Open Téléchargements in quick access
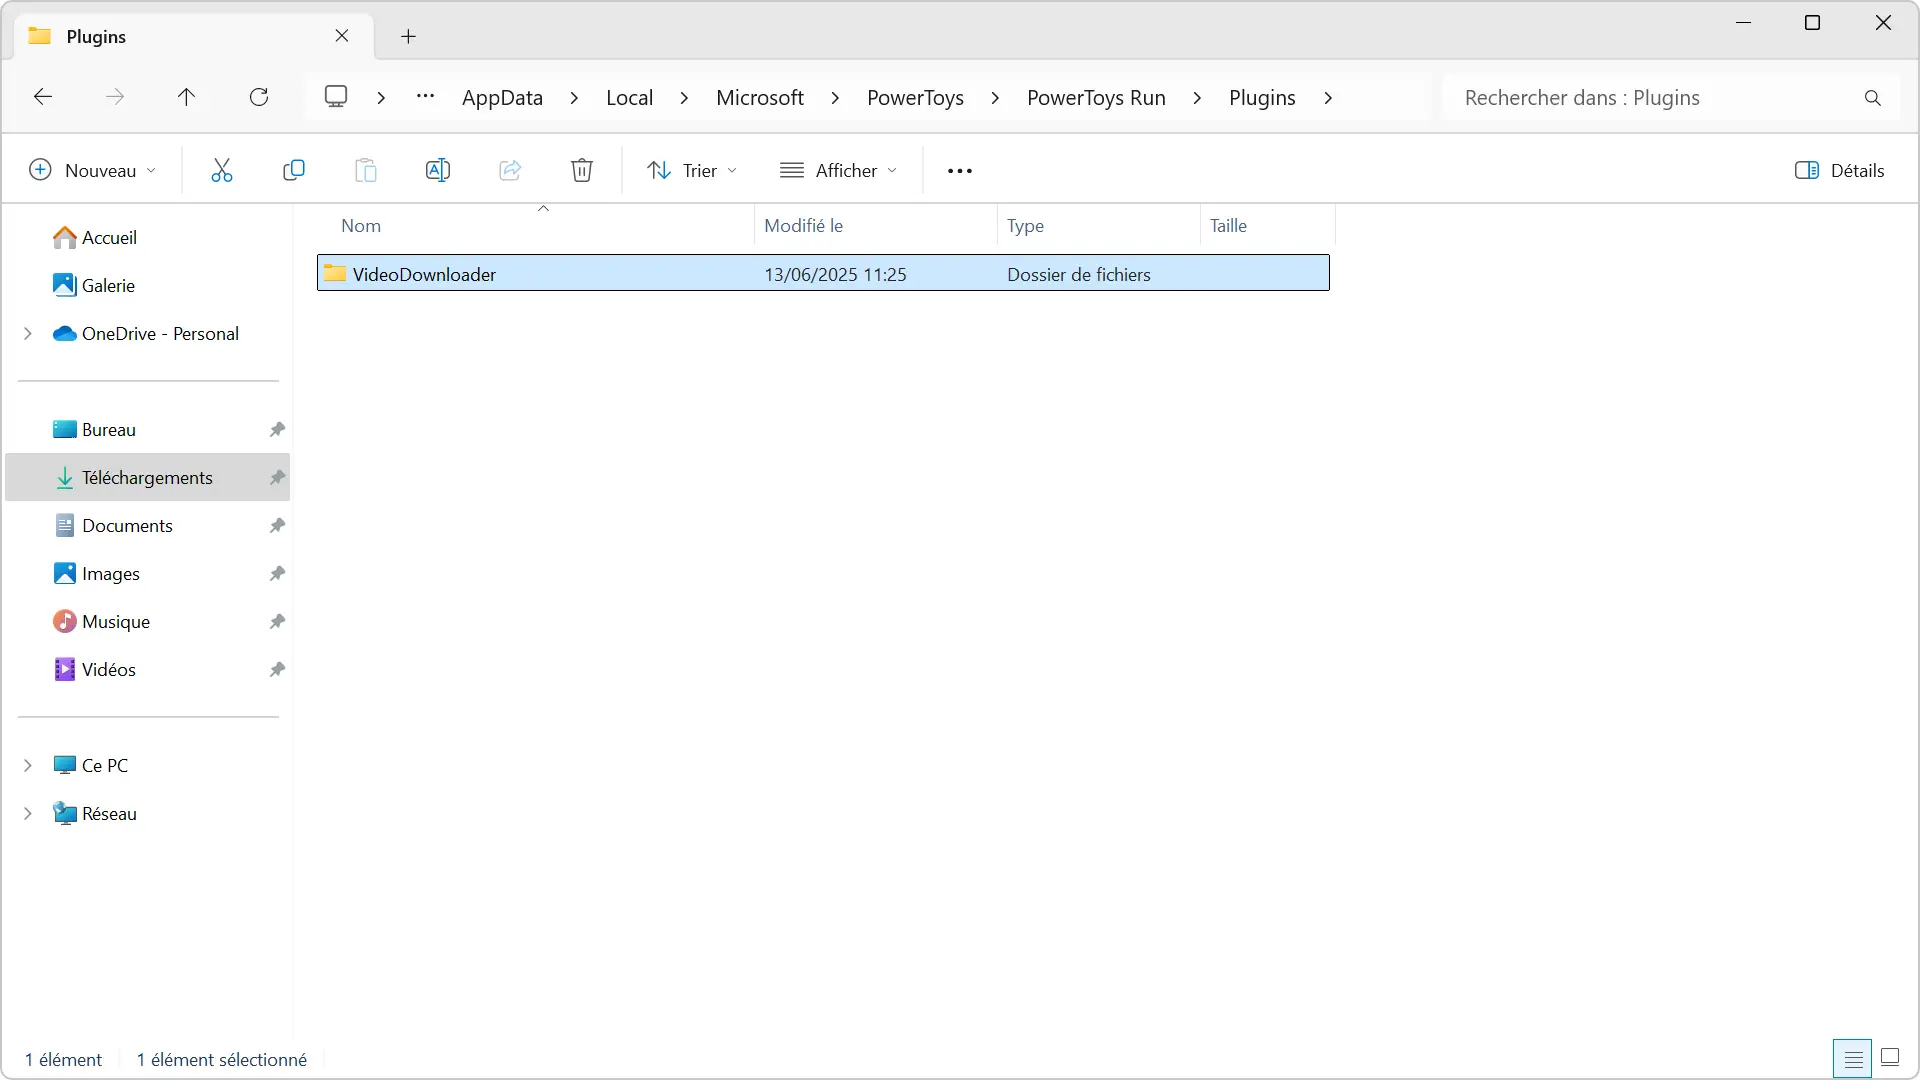 tap(147, 477)
